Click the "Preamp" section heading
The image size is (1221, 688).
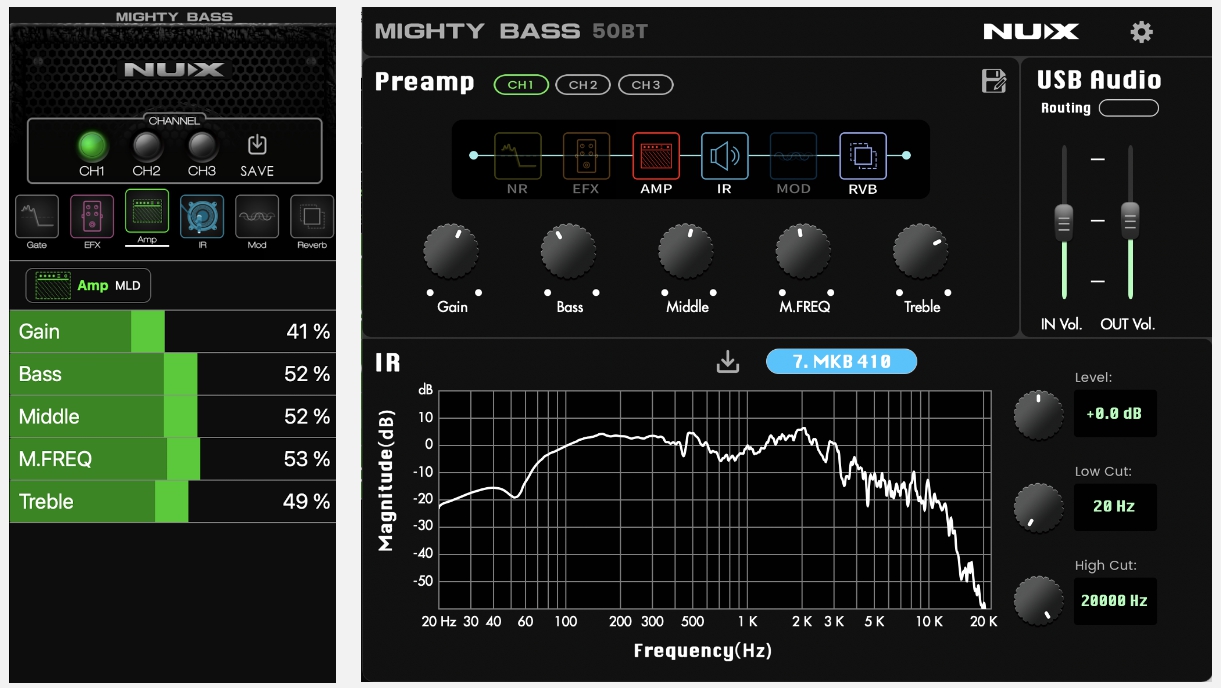click(x=425, y=82)
